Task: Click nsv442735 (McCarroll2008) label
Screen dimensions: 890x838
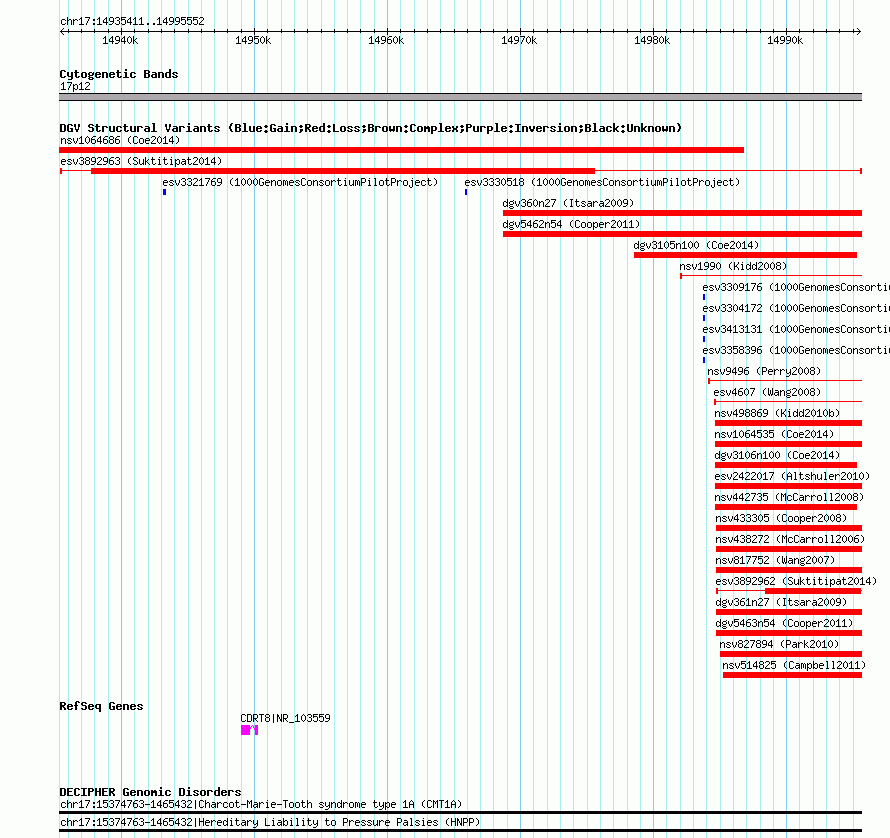Action: pos(789,497)
